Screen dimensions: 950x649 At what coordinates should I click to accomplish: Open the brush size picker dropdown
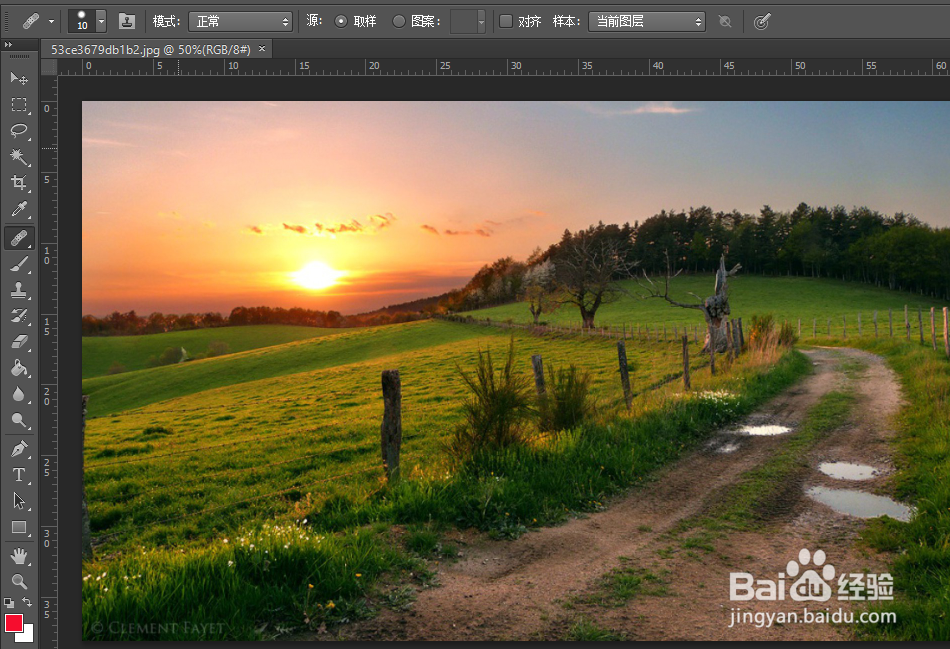coord(102,21)
